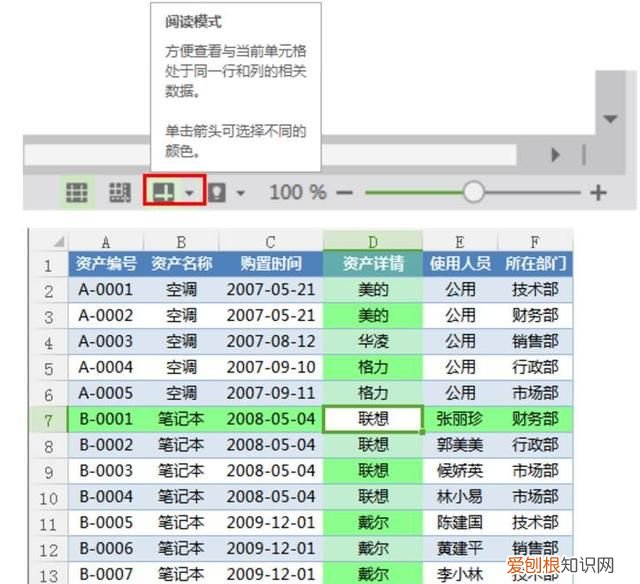The image size is (640, 584).
Task: Select cell 2007-08-12
Action: click(x=270, y=341)
